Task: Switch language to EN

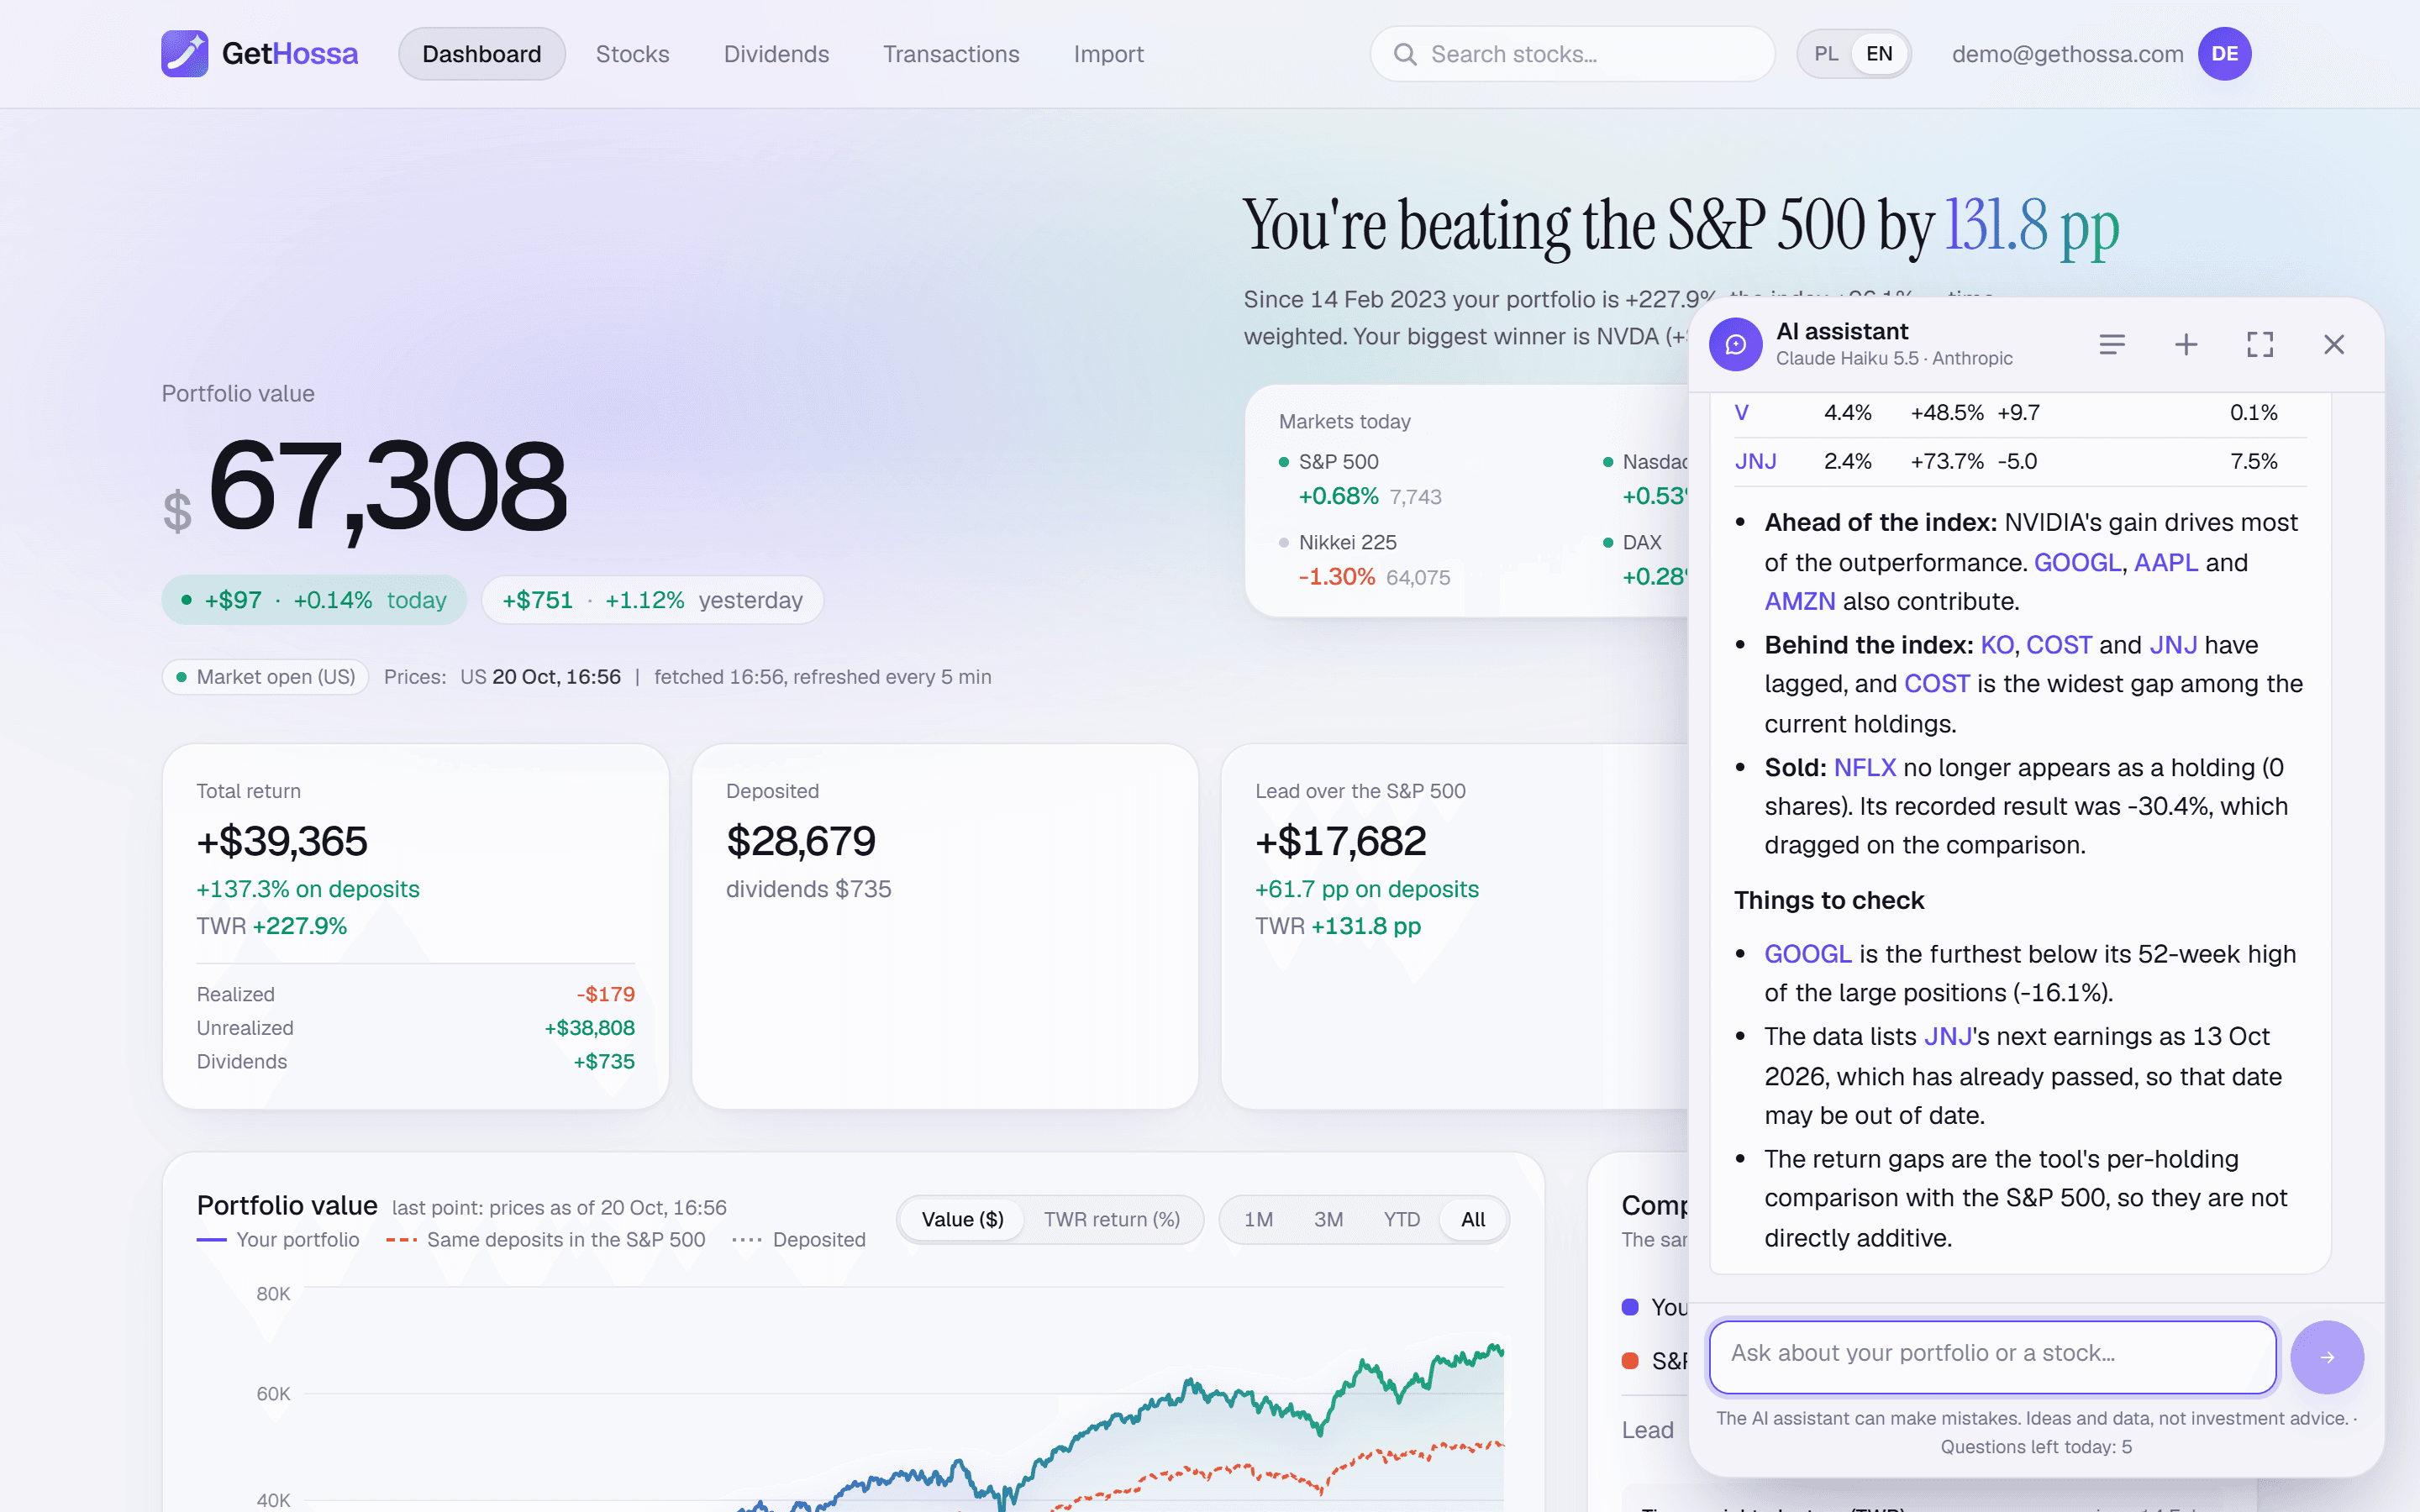Action: pyautogui.click(x=1879, y=54)
